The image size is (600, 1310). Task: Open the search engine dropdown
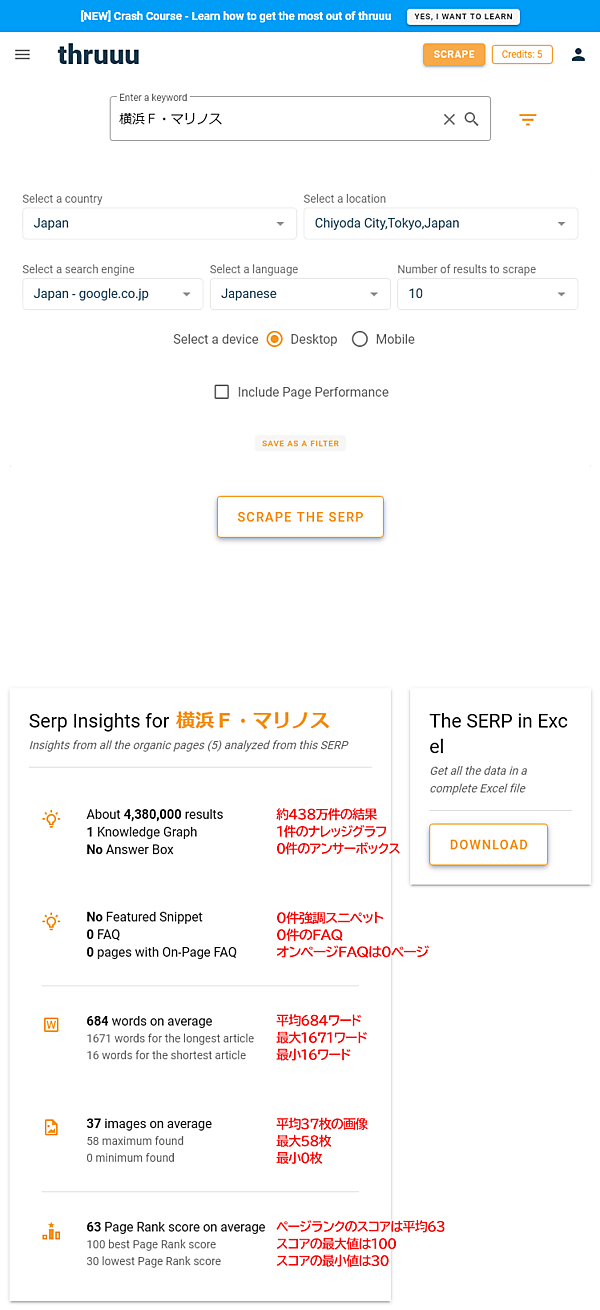click(112, 294)
